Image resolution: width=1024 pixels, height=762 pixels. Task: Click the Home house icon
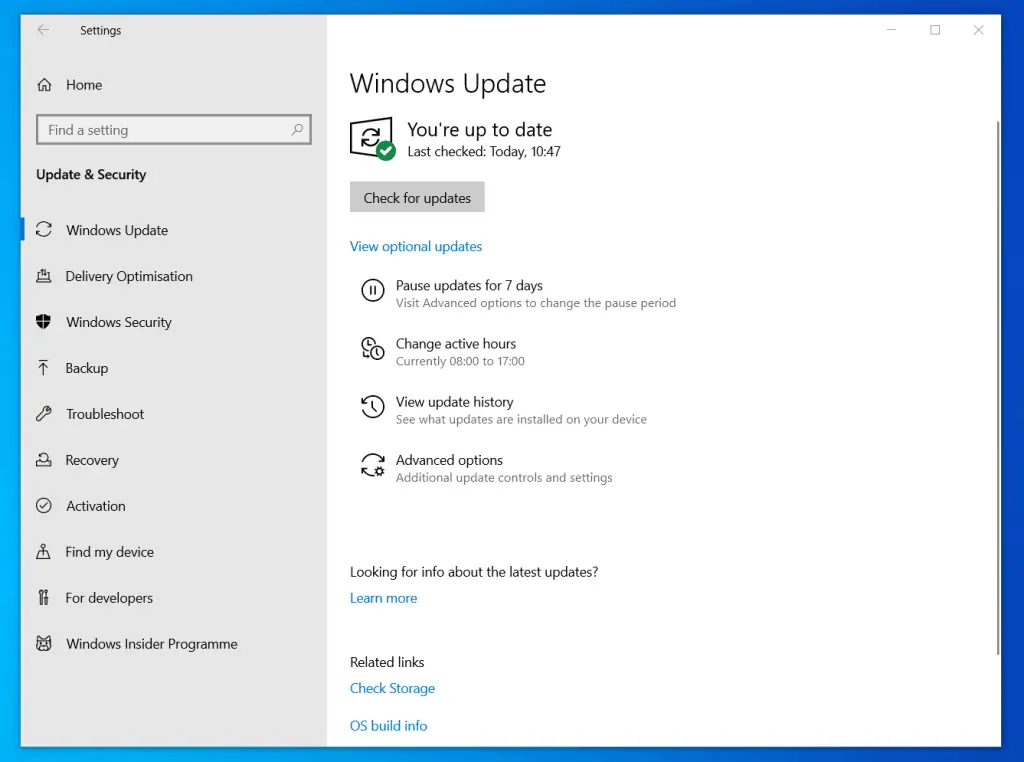[44, 85]
